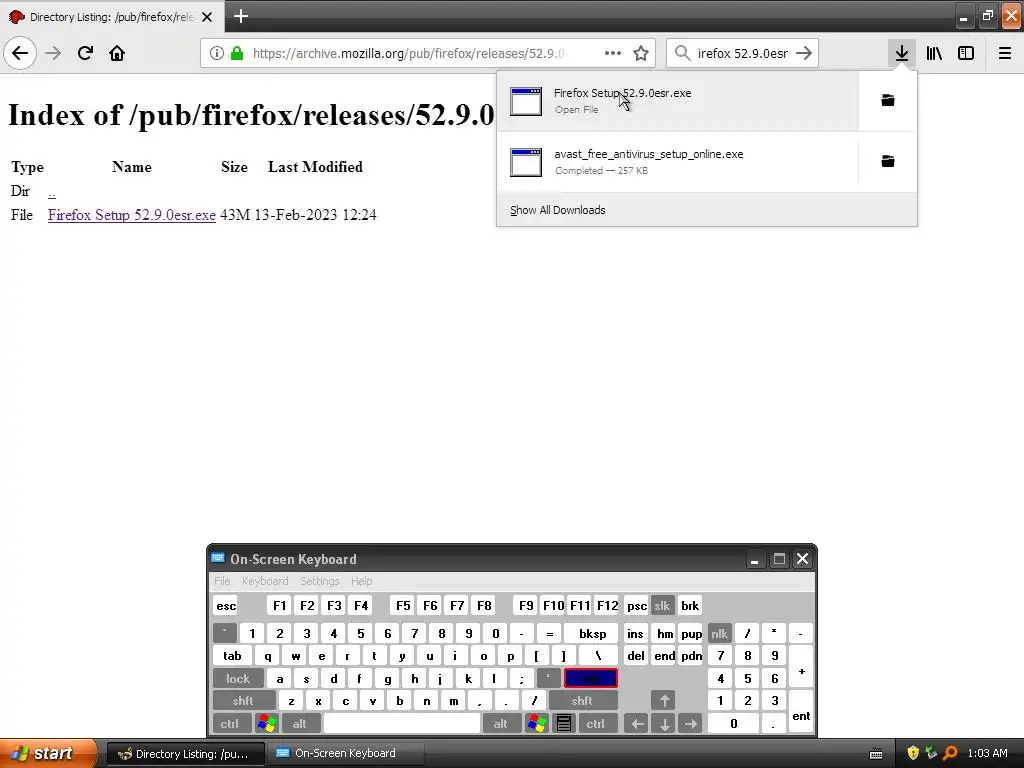This screenshot has height=768, width=1024.
Task: Click the psc print screen key
Action: (637, 605)
